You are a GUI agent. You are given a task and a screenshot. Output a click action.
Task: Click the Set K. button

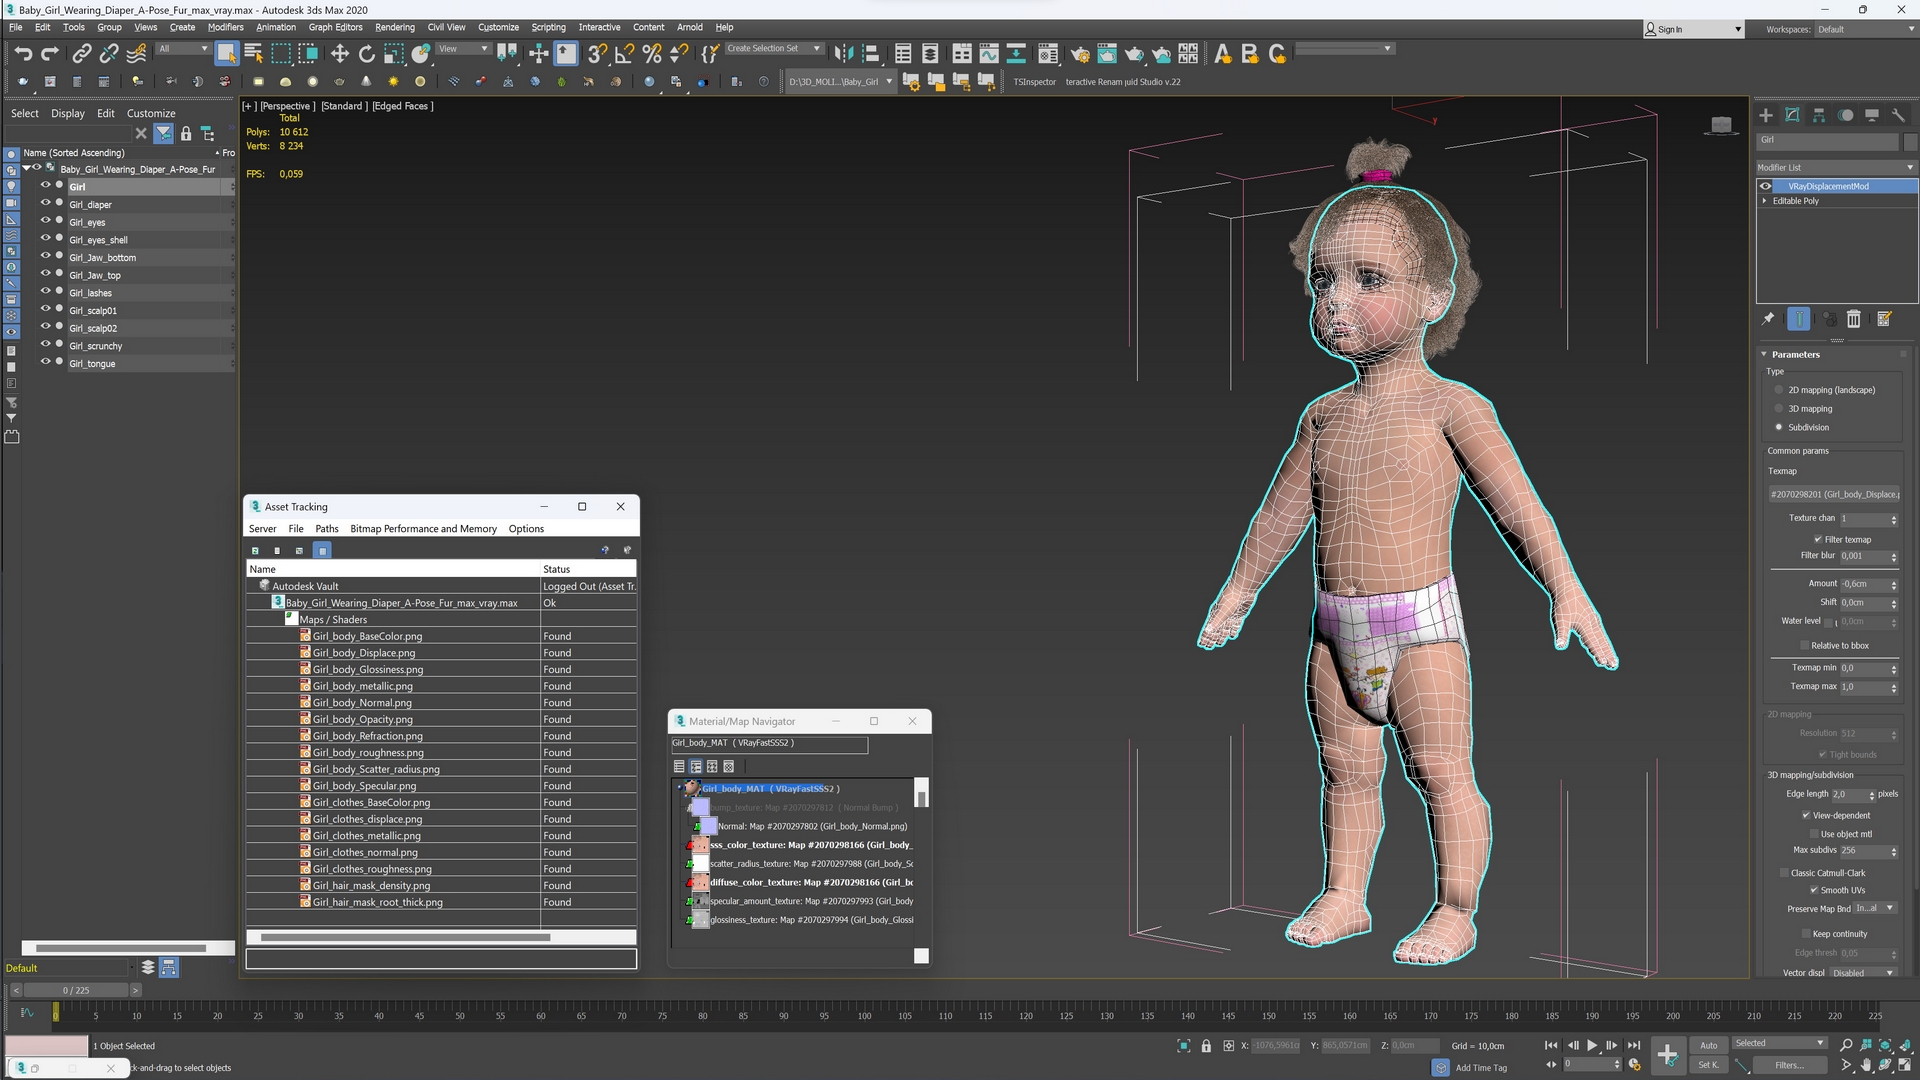click(x=1709, y=1066)
